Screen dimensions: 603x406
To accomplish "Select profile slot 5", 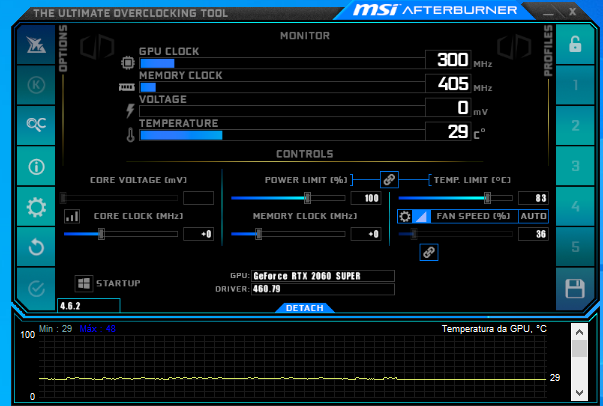I will pos(575,246).
